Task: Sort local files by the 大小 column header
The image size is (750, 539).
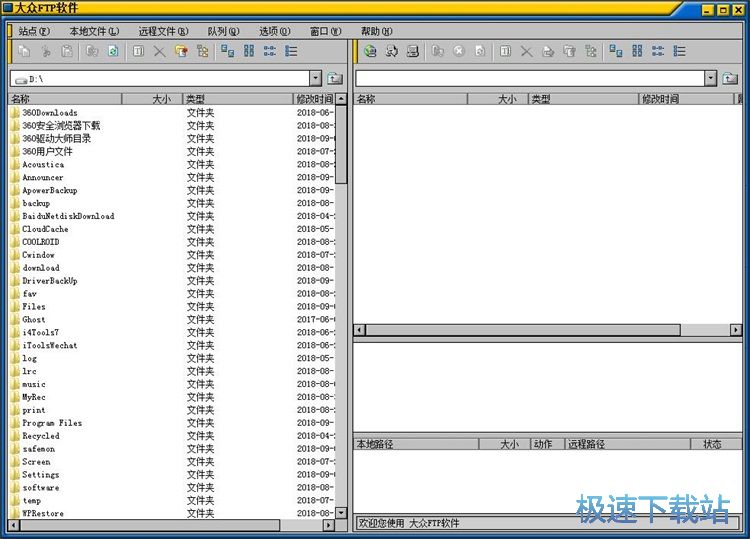Action: click(x=153, y=99)
